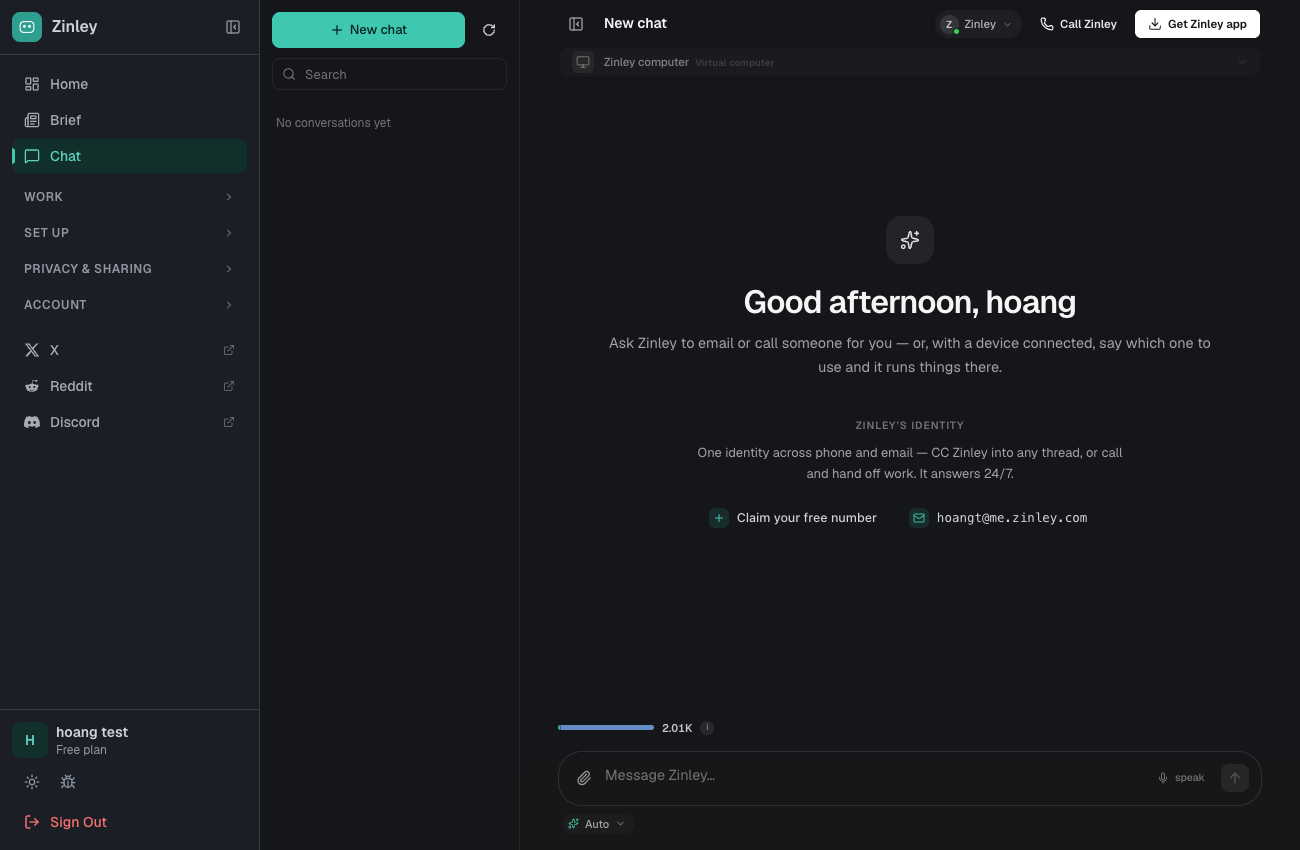Refresh the conversations list

coord(489,30)
